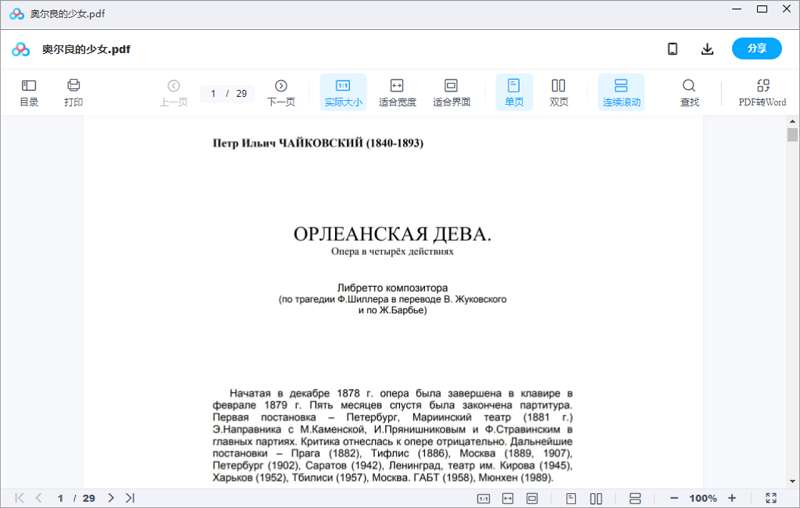Go to next page with 下一页
This screenshot has height=508, width=800.
[281, 93]
